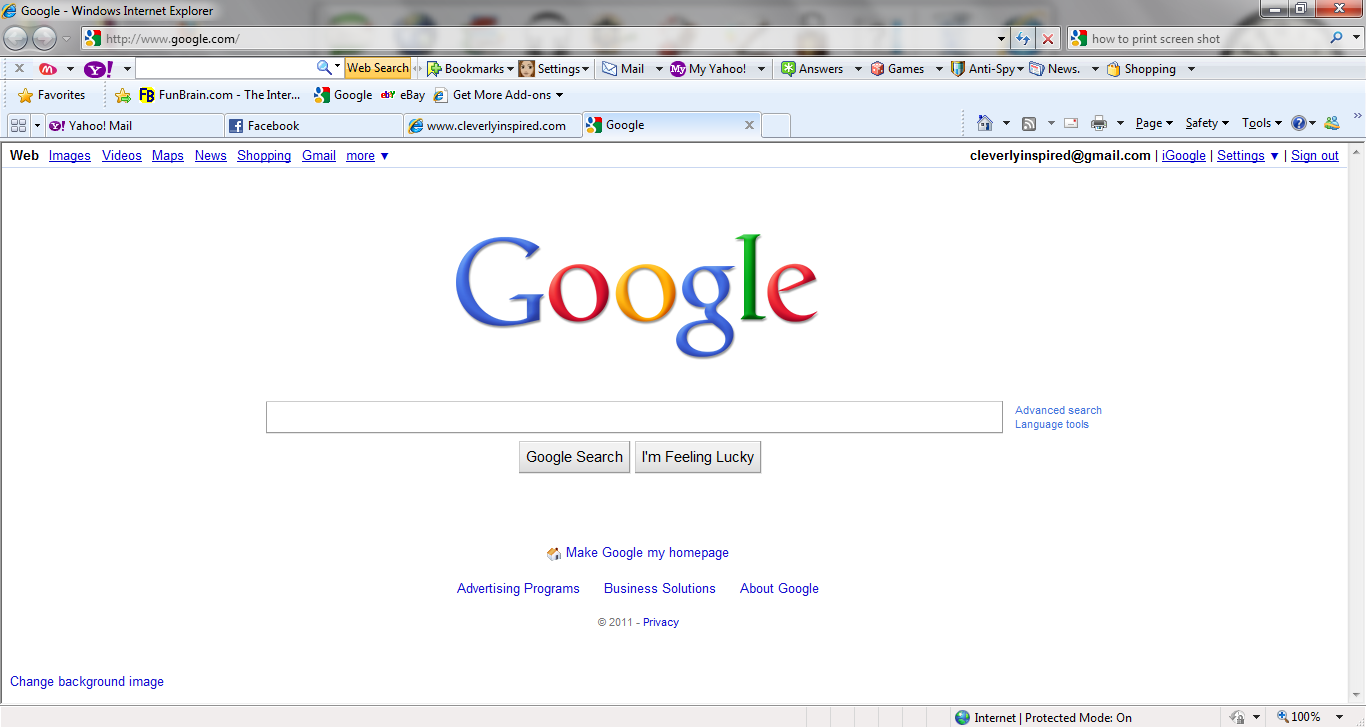This screenshot has width=1366, height=728.
Task: Click the security padlock status bar icon
Action: click(1238, 717)
